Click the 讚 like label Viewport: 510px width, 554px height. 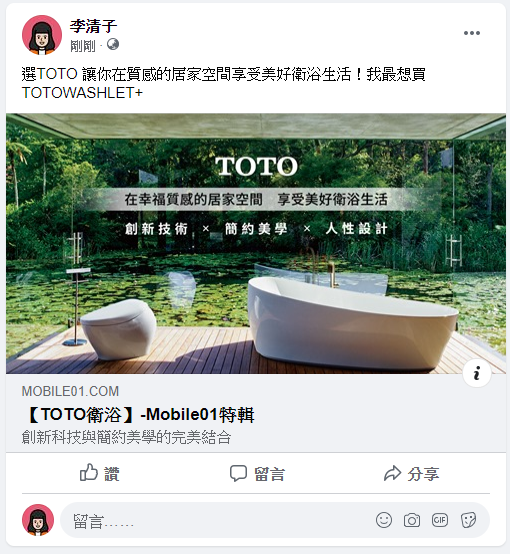pyautogui.click(x=112, y=474)
